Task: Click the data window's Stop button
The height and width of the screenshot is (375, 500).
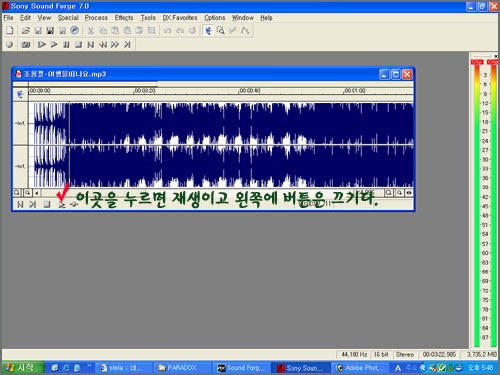Action: (x=47, y=204)
